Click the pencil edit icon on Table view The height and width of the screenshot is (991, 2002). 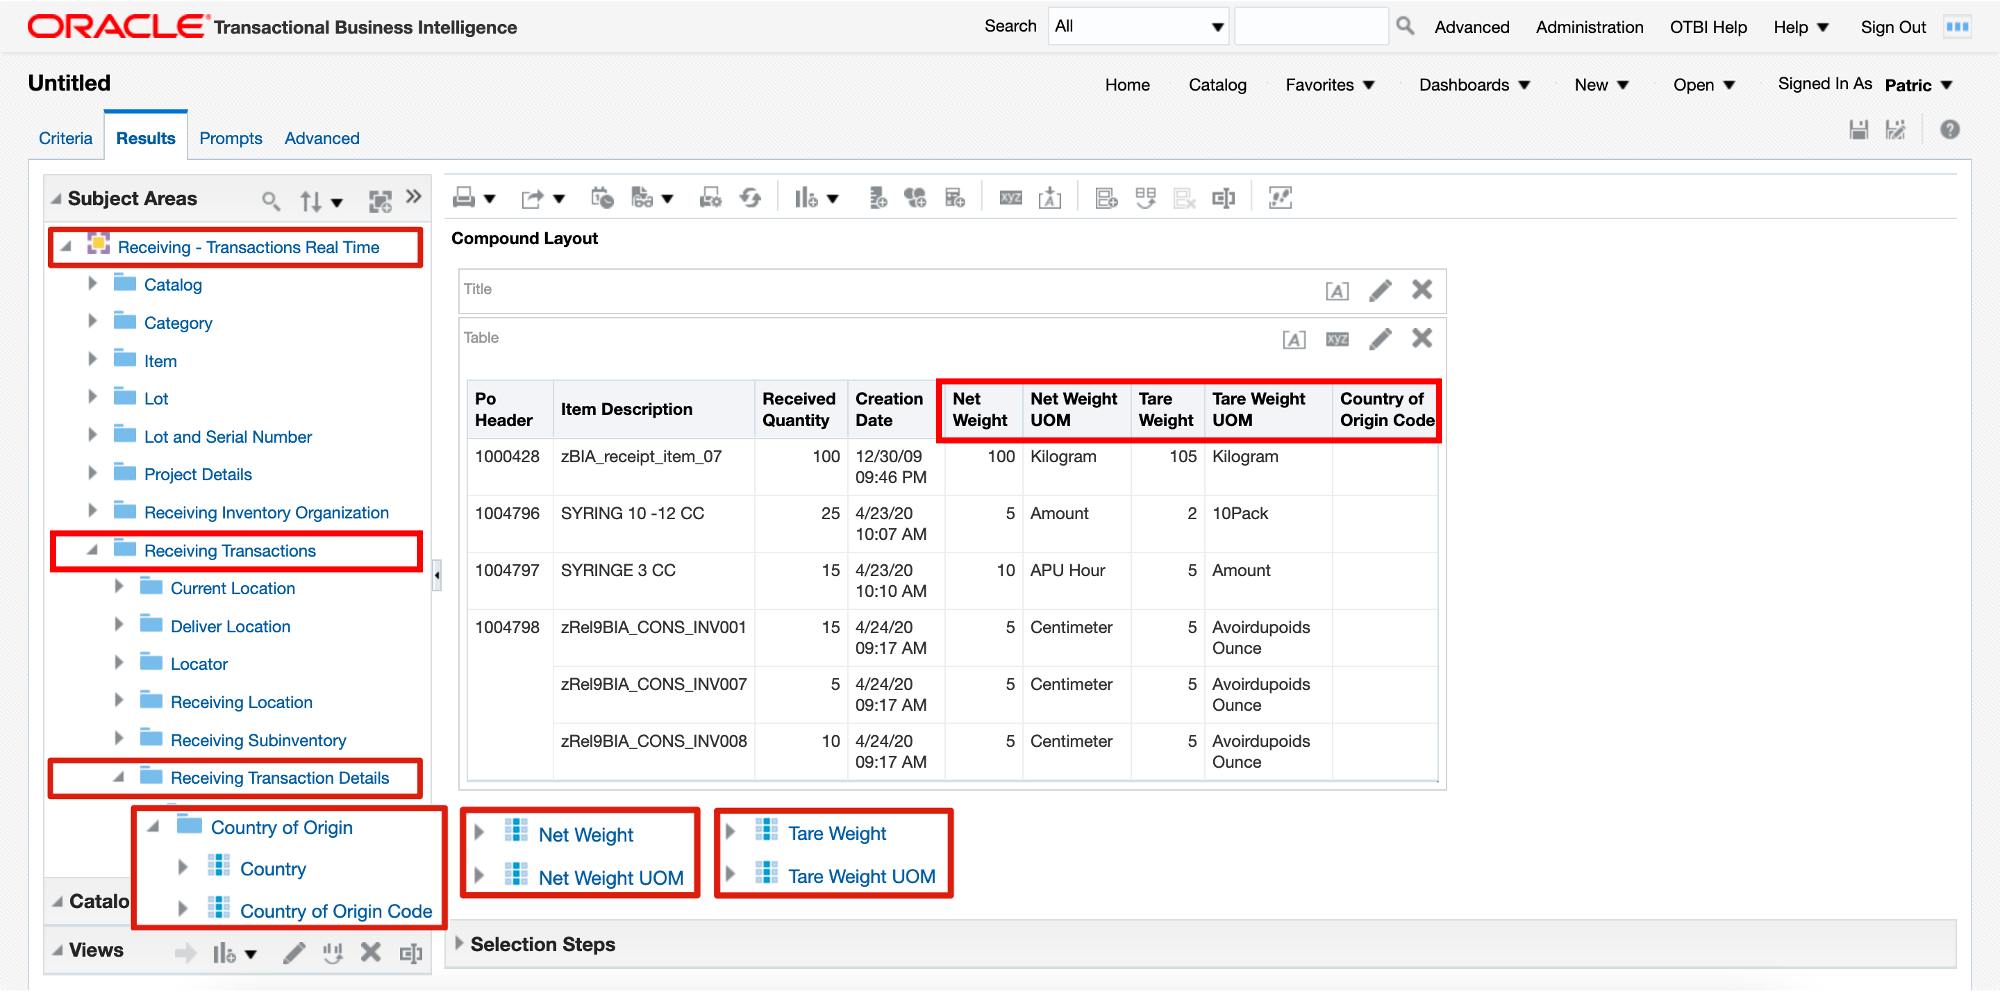point(1380,339)
